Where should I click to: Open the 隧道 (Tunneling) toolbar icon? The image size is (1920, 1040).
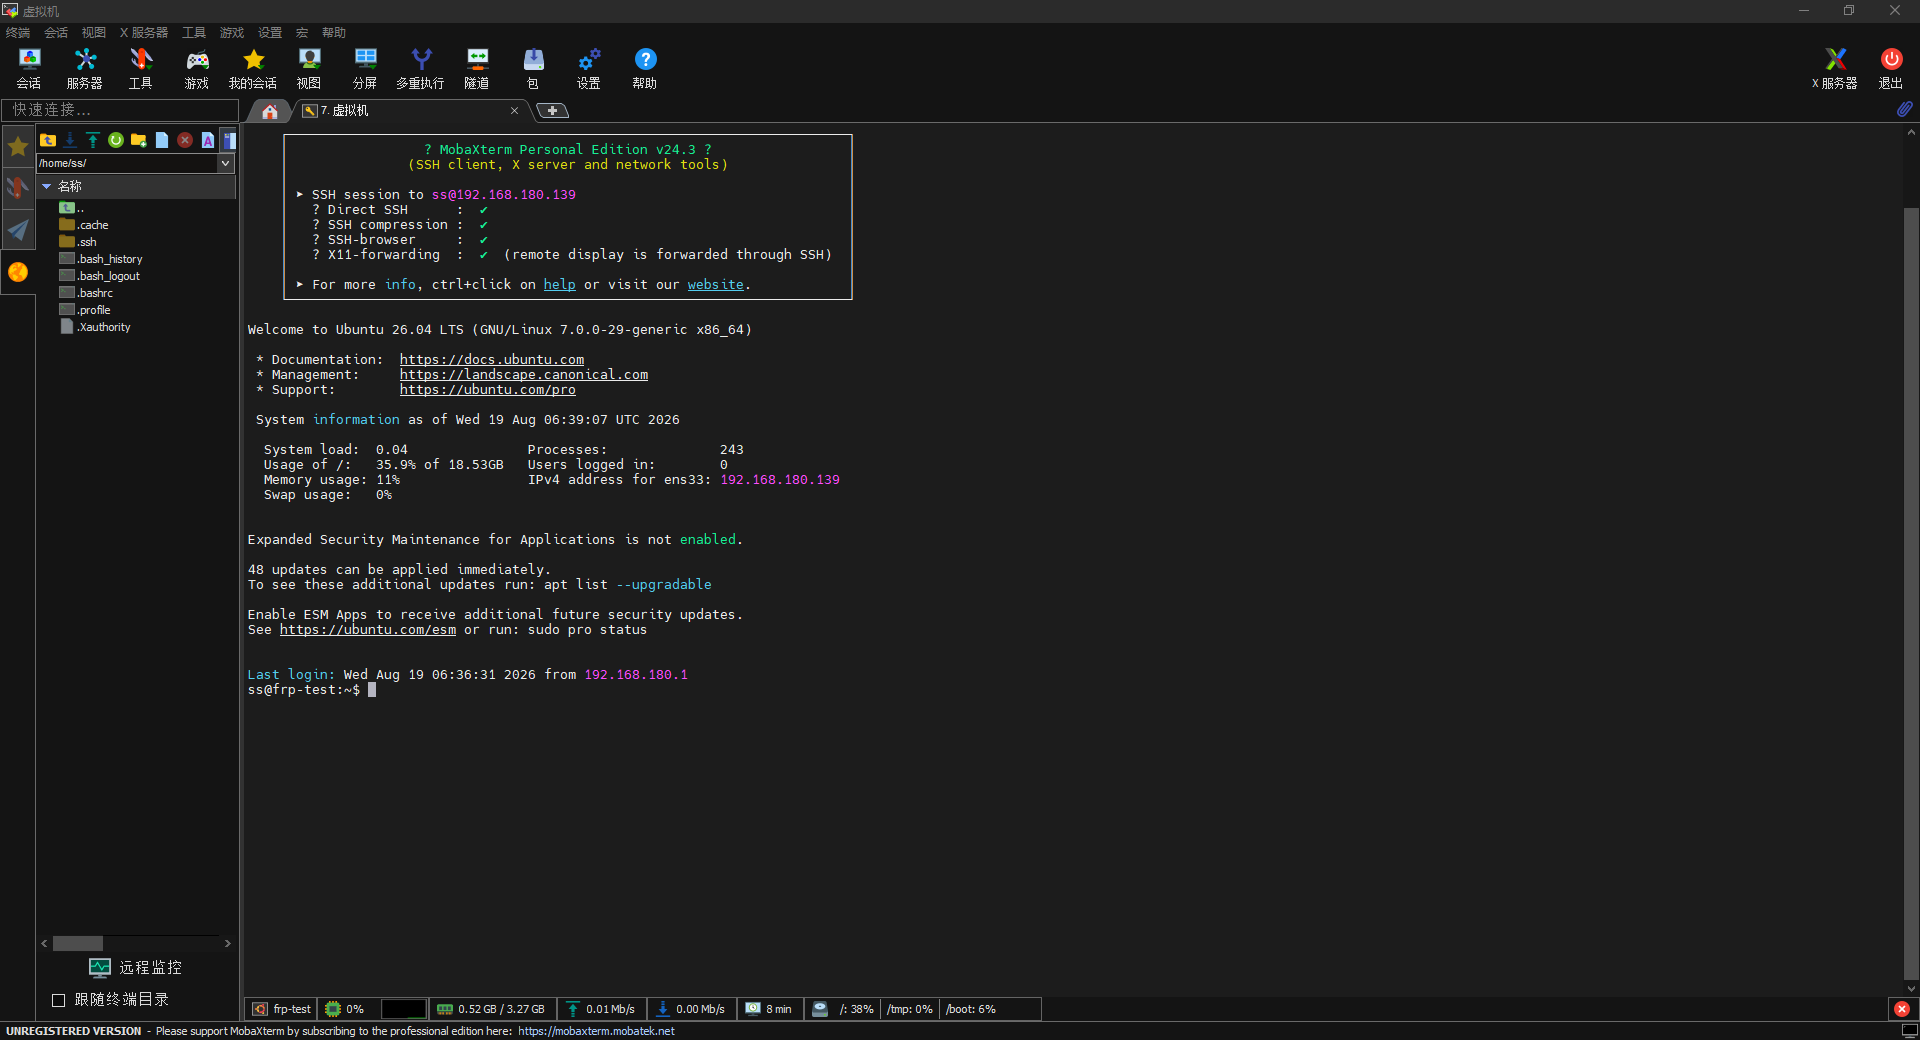click(x=477, y=68)
